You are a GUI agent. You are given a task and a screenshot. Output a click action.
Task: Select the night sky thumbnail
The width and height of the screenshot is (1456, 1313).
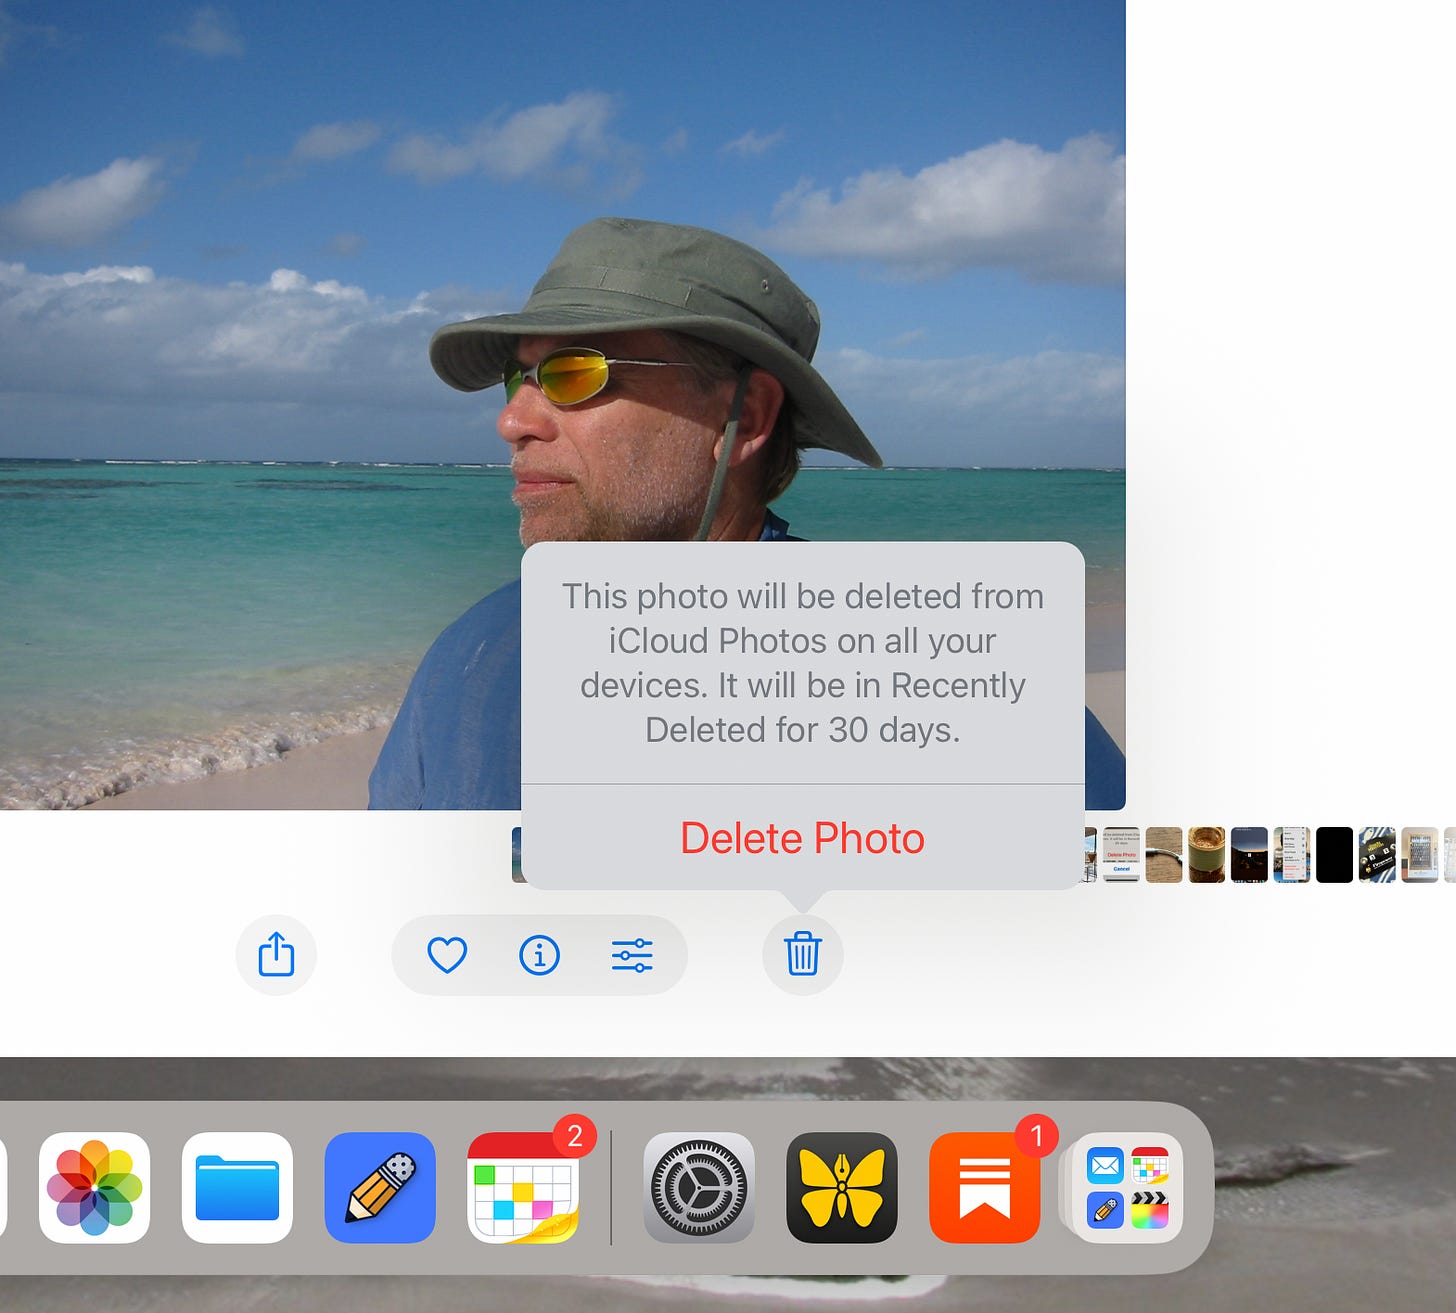(x=1249, y=855)
